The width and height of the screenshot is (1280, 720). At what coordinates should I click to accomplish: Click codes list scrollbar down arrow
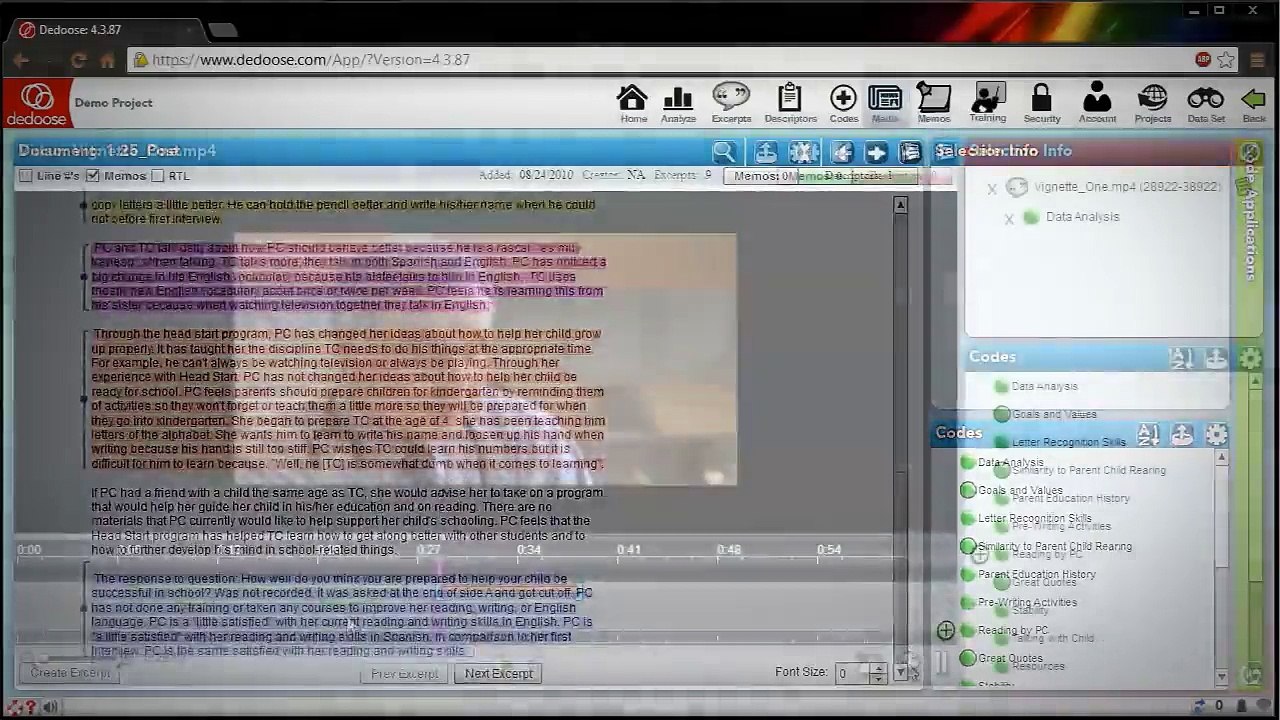(1221, 677)
